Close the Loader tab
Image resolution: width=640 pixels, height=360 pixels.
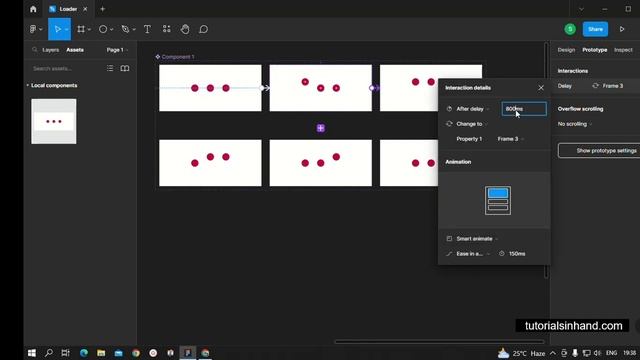point(85,9)
